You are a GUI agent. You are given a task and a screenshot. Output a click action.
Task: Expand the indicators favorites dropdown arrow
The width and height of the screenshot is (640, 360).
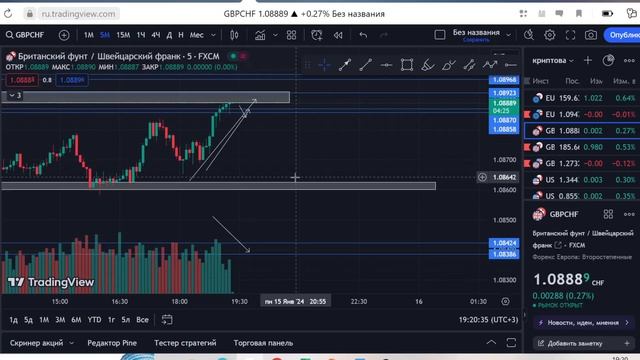275,36
